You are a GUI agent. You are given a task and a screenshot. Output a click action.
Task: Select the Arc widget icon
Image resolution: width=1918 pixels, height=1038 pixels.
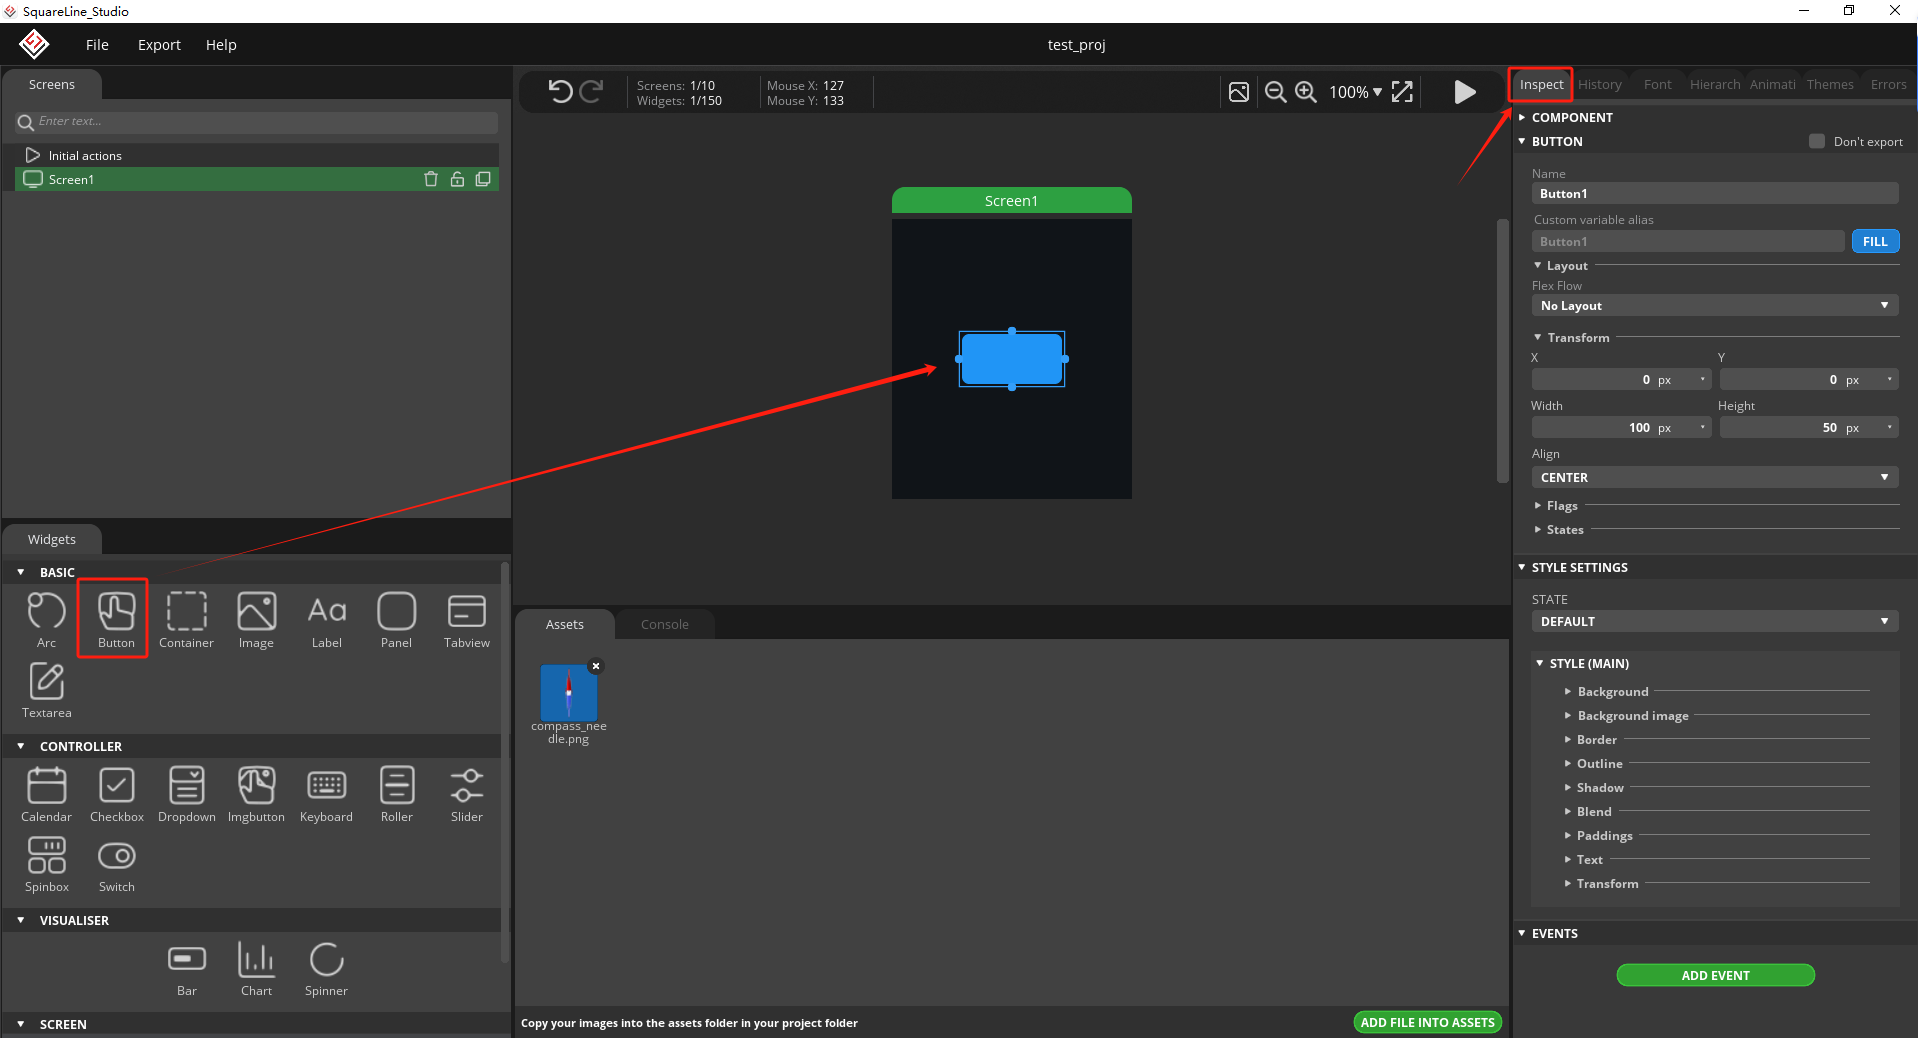coord(46,612)
